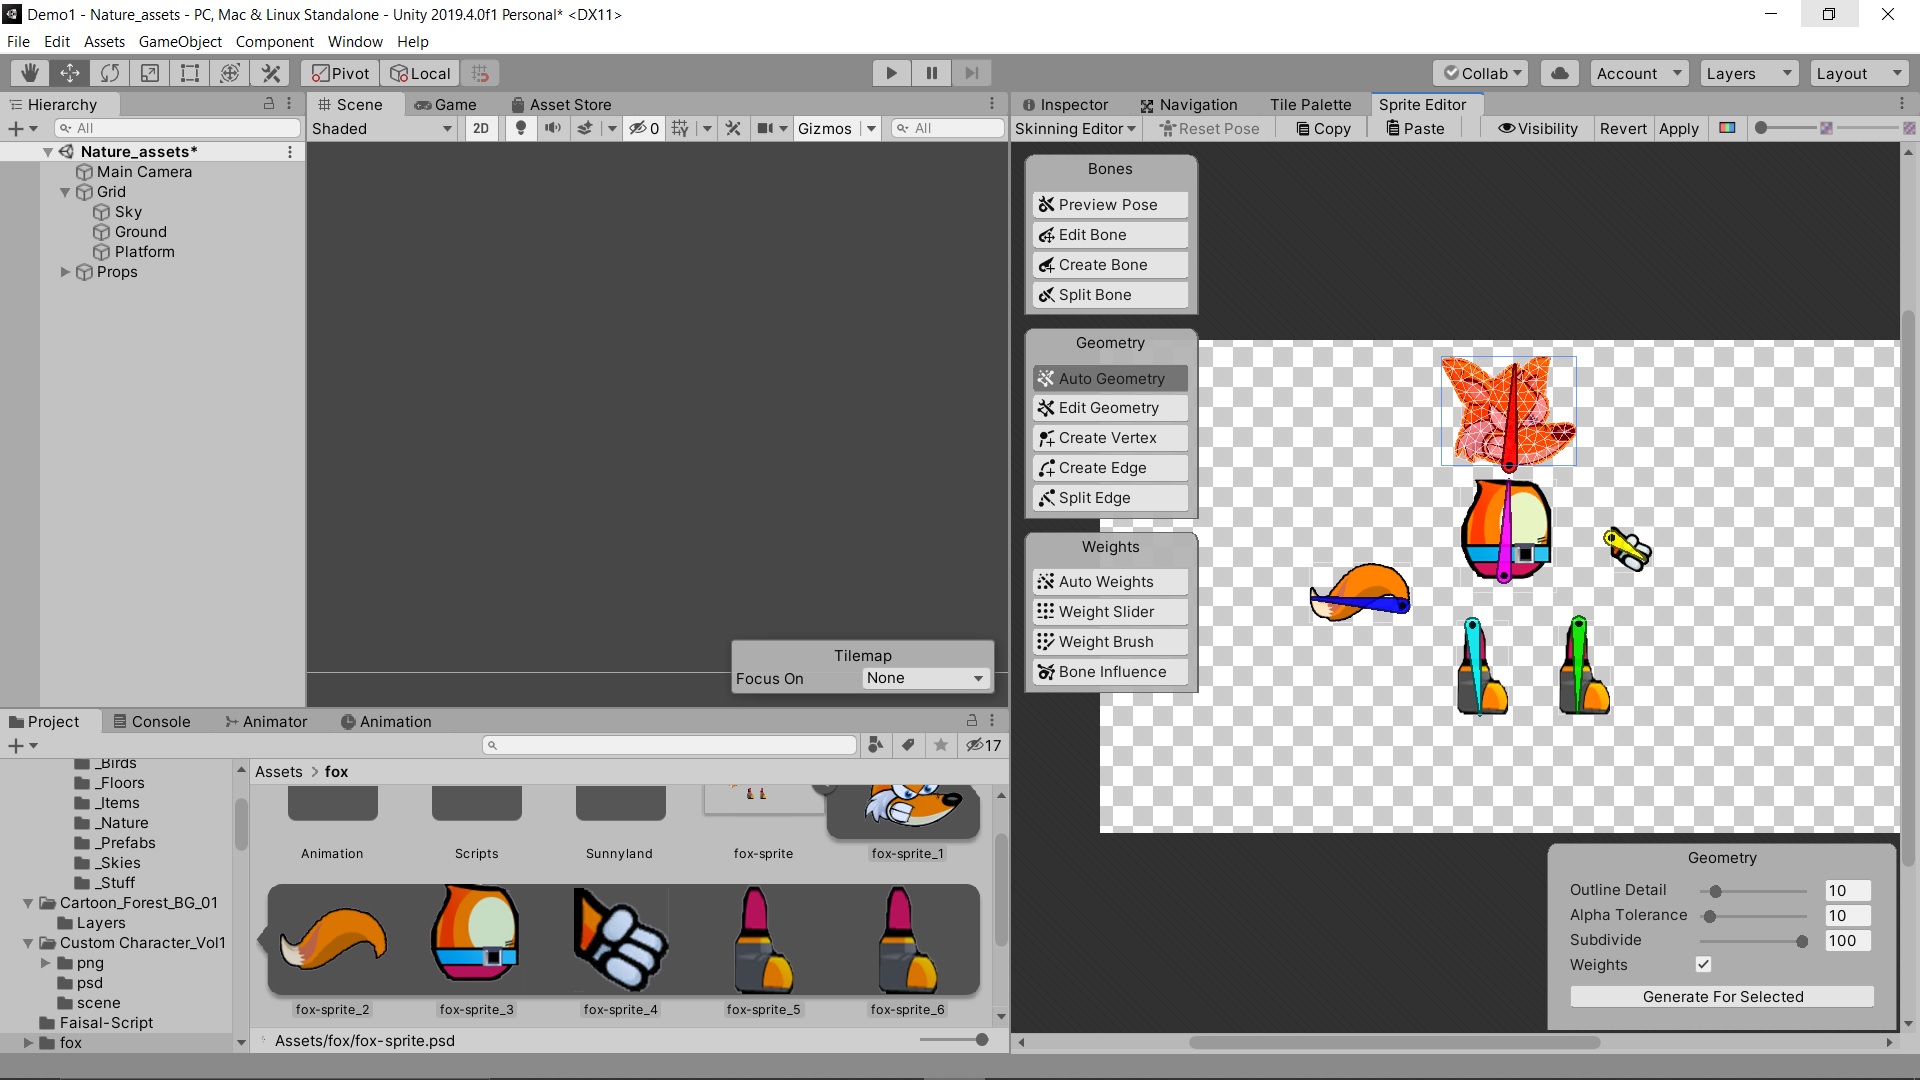
Task: Toggle scene audio with the speaker icon
Action: [553, 128]
